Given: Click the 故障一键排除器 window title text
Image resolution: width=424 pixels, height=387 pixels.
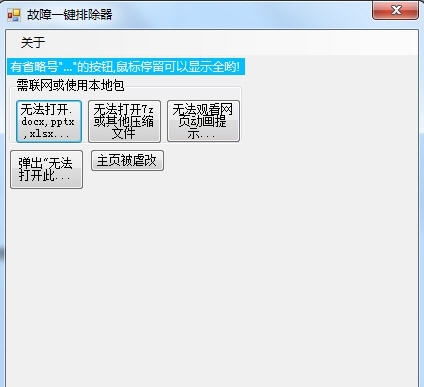Looking at the screenshot, I should tap(70, 15).
